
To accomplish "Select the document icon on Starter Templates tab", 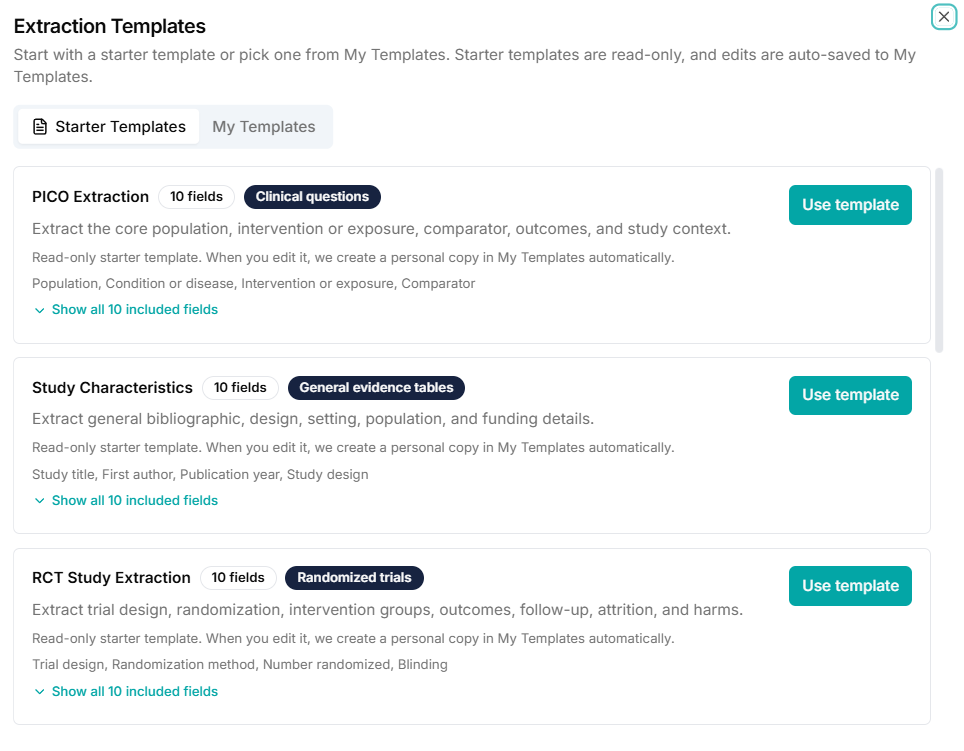I will pyautogui.click(x=38, y=126).
